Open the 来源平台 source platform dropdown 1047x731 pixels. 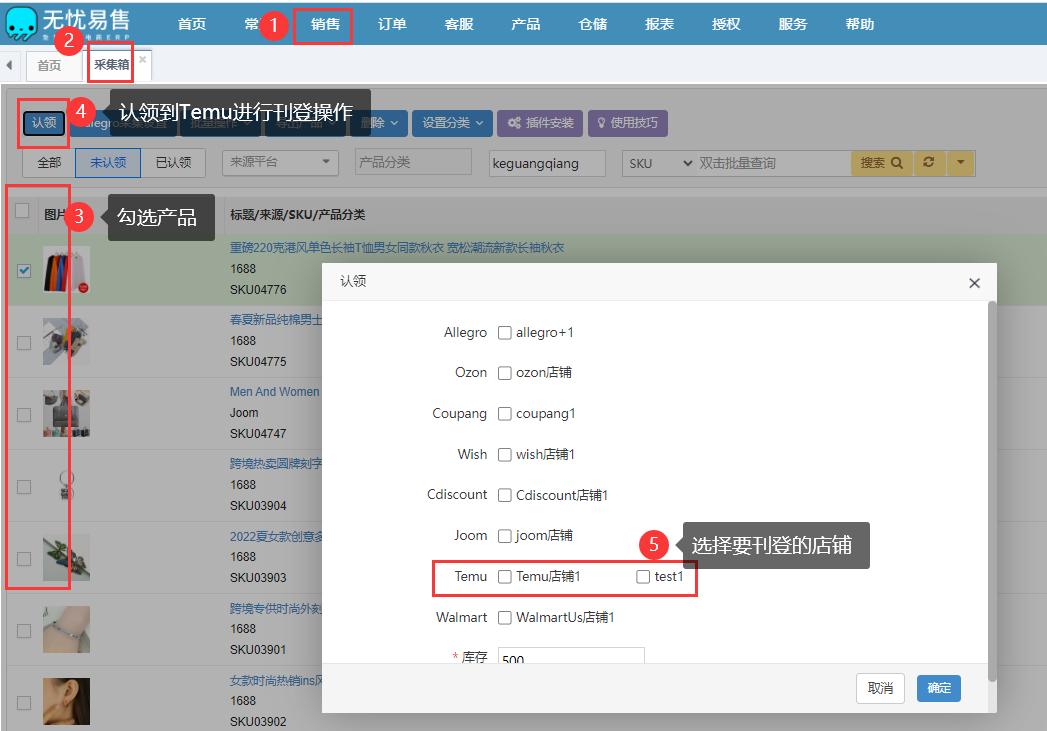280,163
